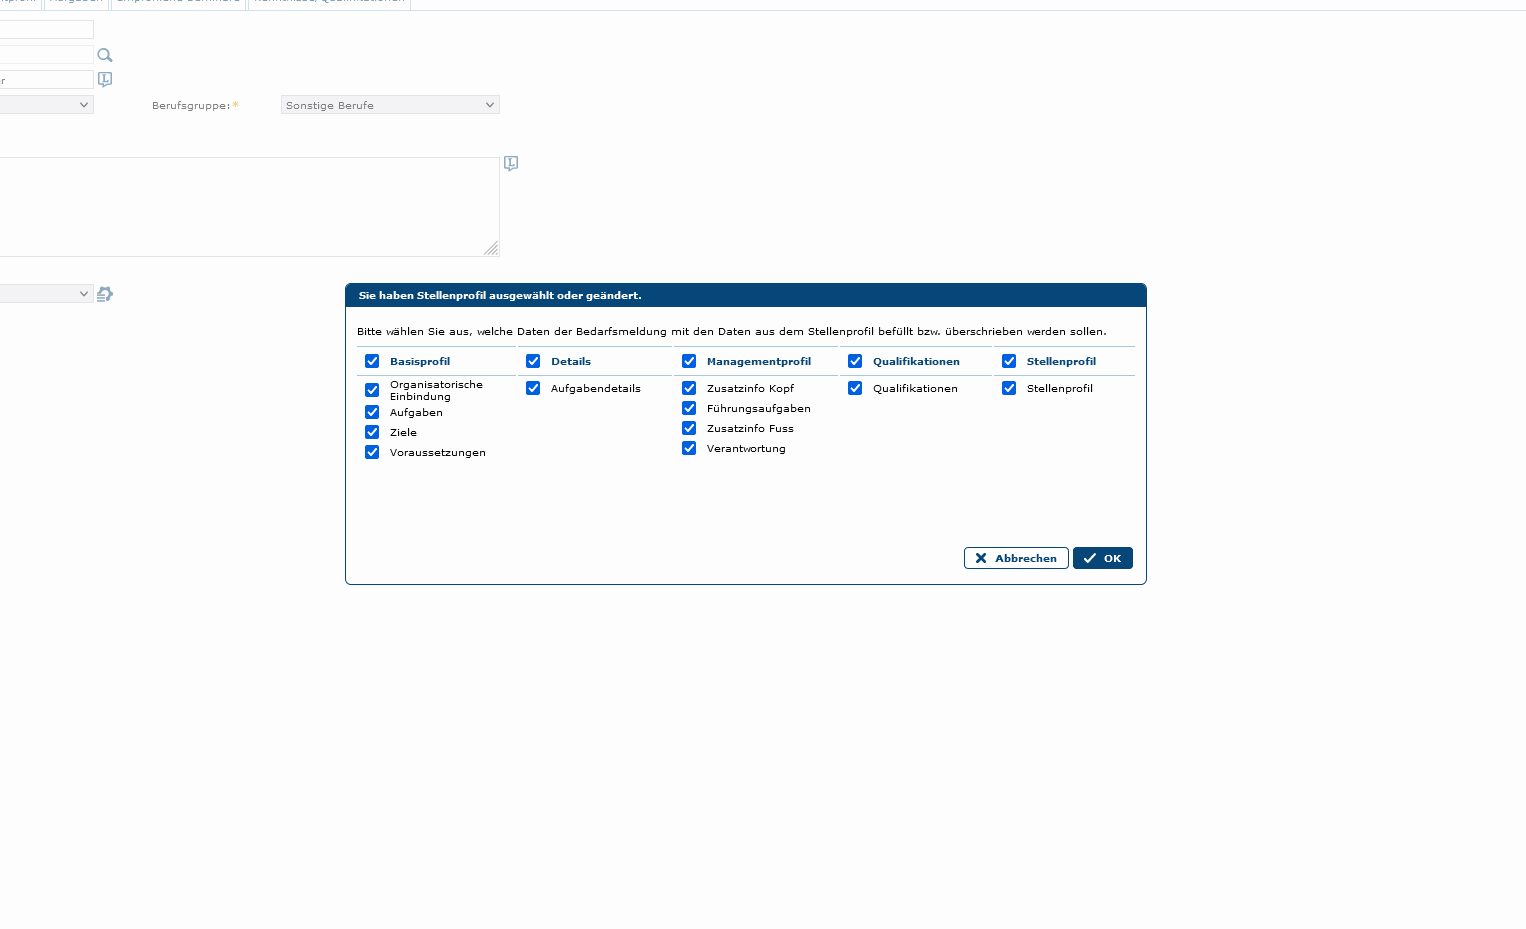Deselect the Managementprofil header checkbox

689,361
